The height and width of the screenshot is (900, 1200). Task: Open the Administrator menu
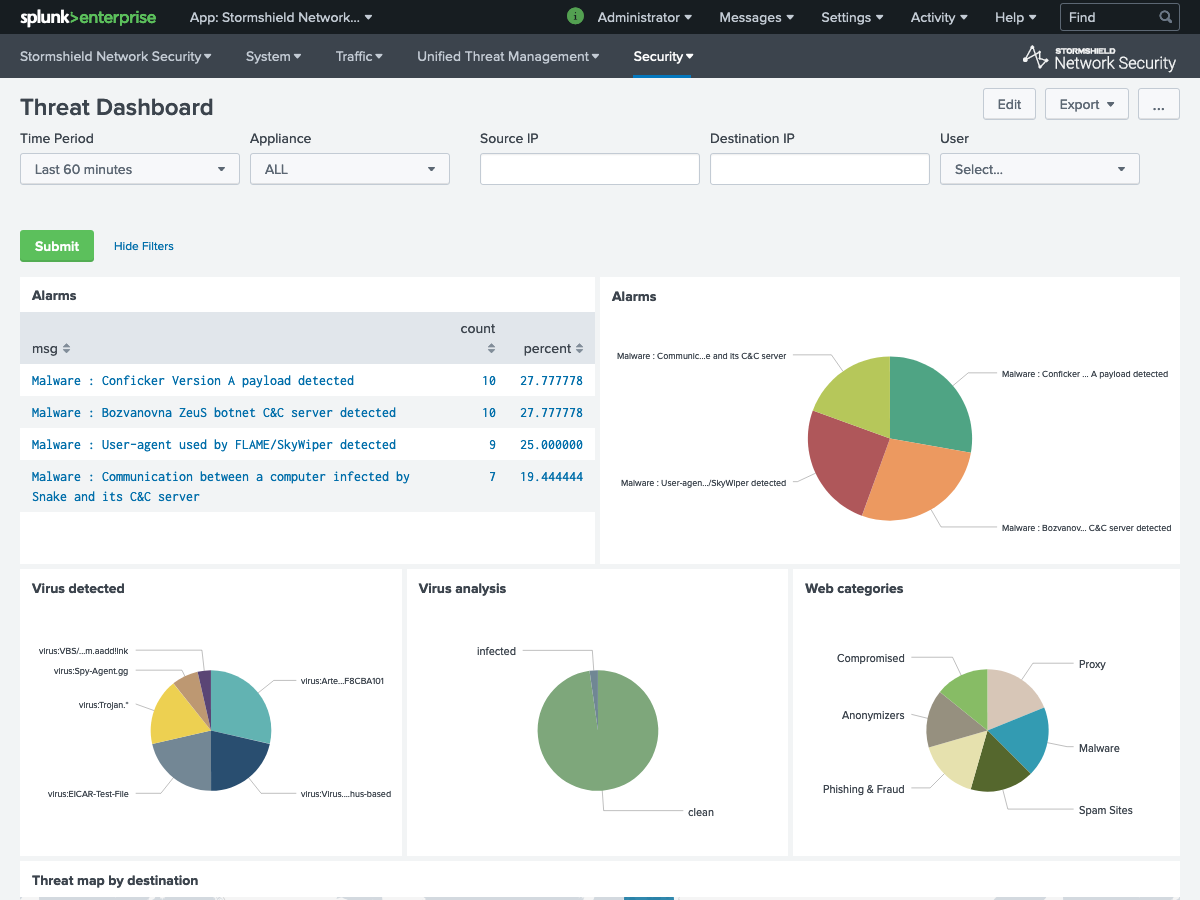click(x=645, y=17)
